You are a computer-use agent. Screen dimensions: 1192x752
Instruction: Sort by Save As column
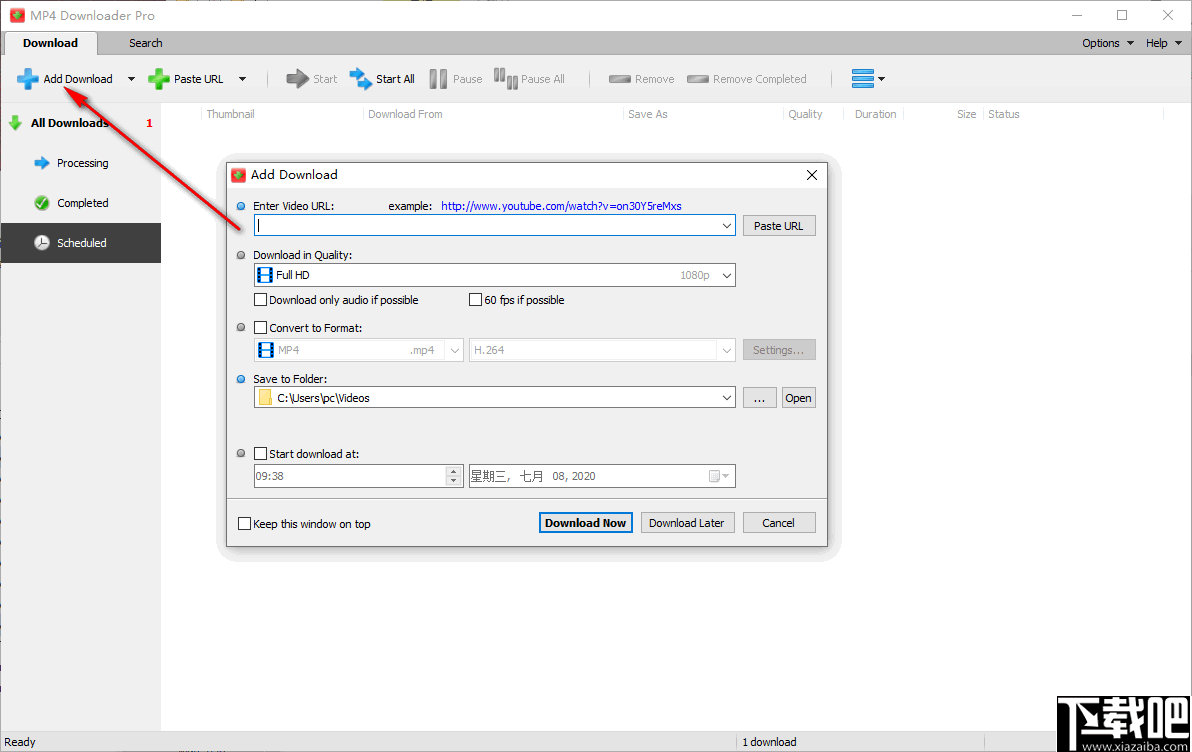click(648, 114)
